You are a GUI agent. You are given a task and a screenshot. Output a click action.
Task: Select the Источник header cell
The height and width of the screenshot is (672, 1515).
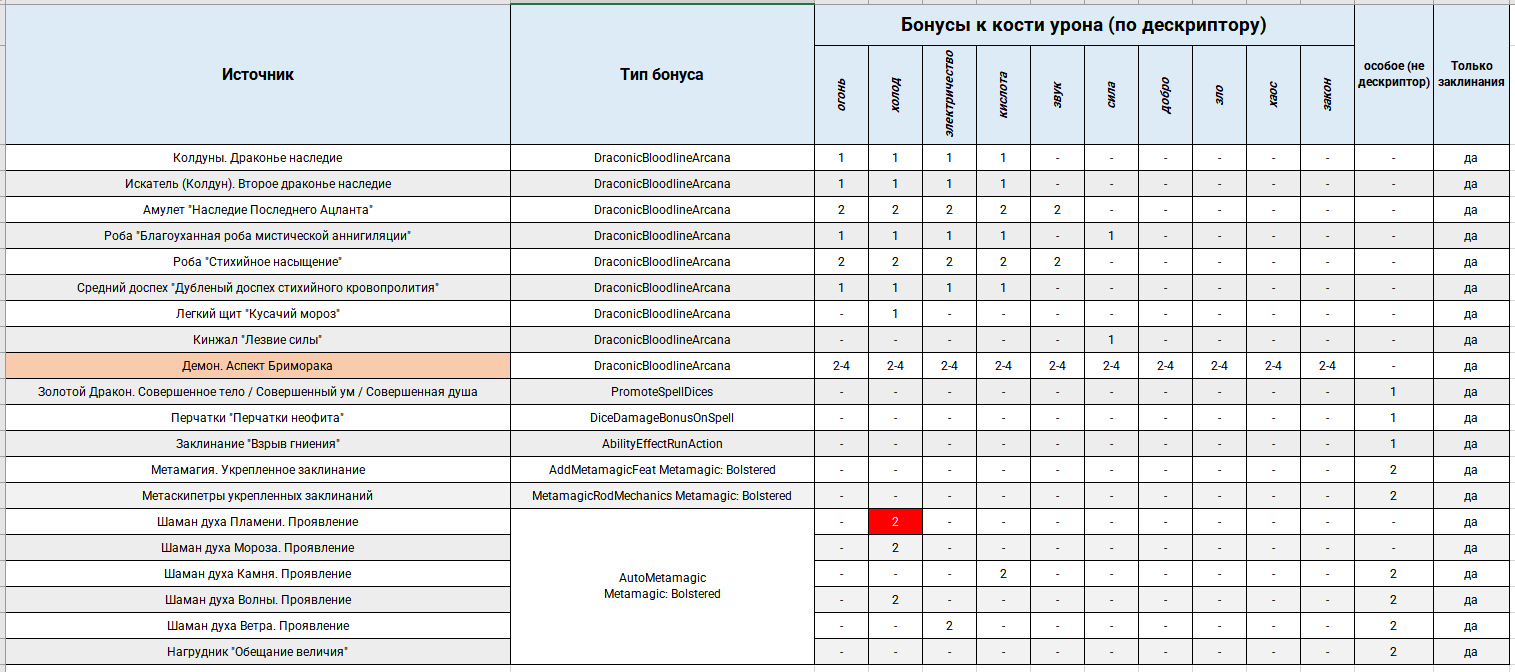point(258,75)
